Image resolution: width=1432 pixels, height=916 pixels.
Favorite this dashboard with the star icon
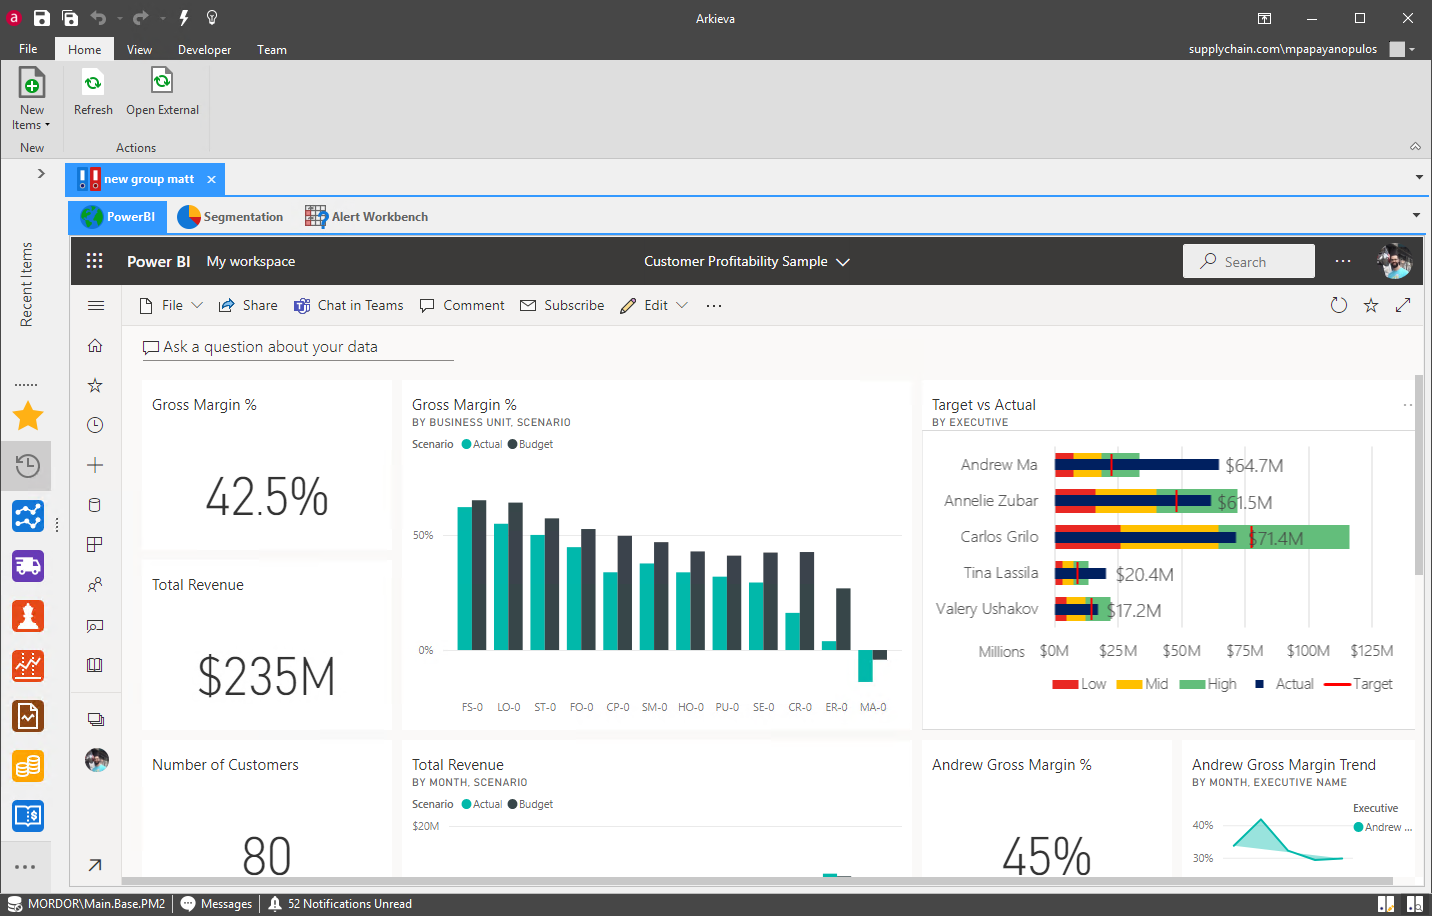coord(1371,305)
